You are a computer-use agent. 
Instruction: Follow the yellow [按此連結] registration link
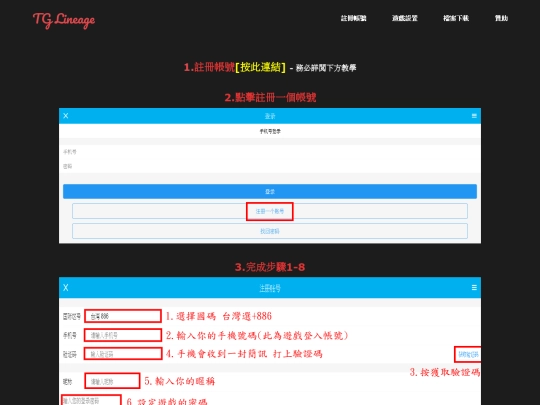(x=260, y=67)
